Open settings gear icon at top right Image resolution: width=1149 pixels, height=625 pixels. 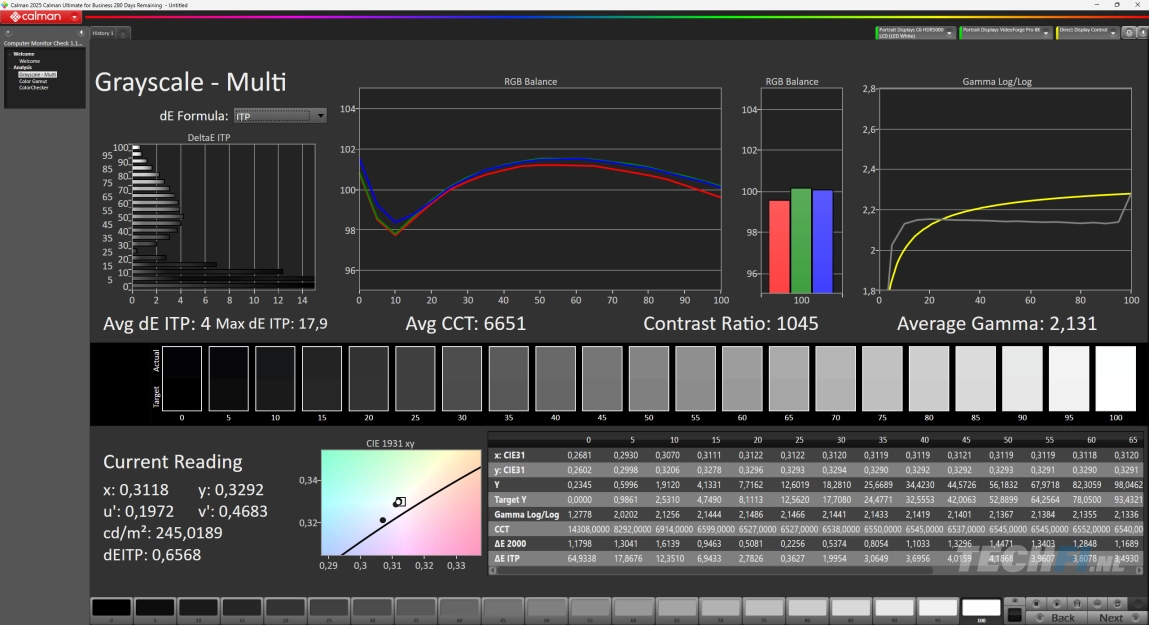[1128, 32]
